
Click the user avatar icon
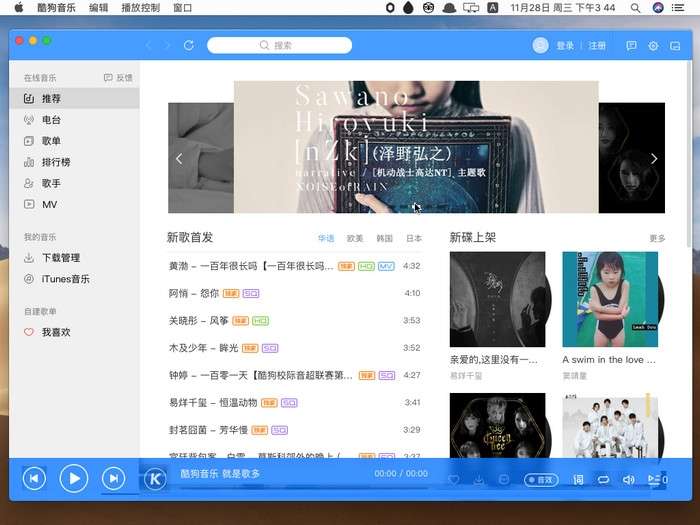(540, 45)
